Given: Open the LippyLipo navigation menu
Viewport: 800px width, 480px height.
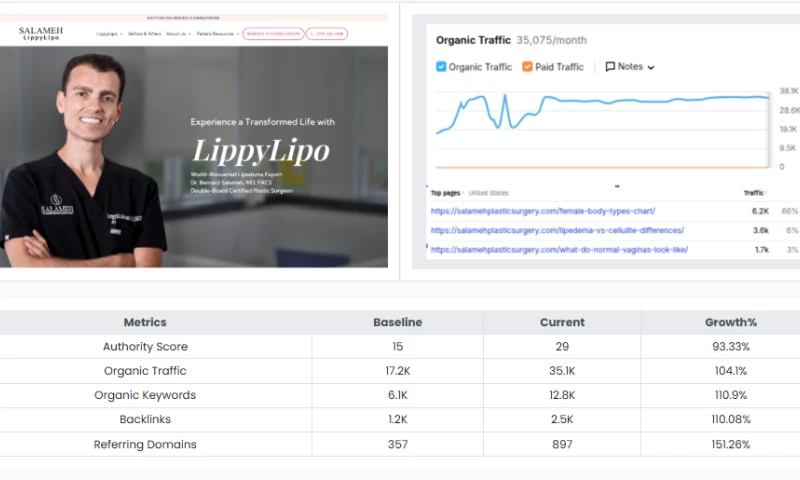Looking at the screenshot, I should coord(109,34).
